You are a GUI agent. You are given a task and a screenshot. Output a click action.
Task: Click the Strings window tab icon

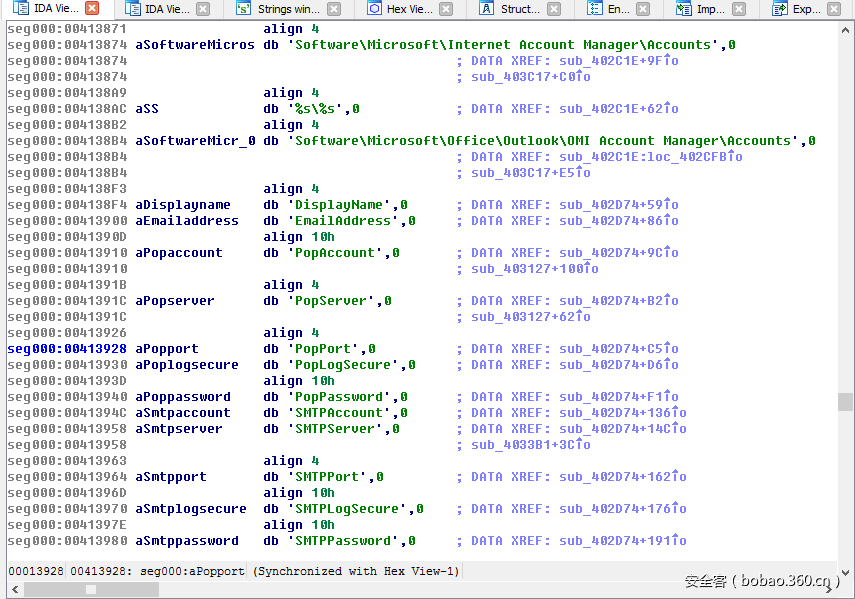[x=244, y=9]
